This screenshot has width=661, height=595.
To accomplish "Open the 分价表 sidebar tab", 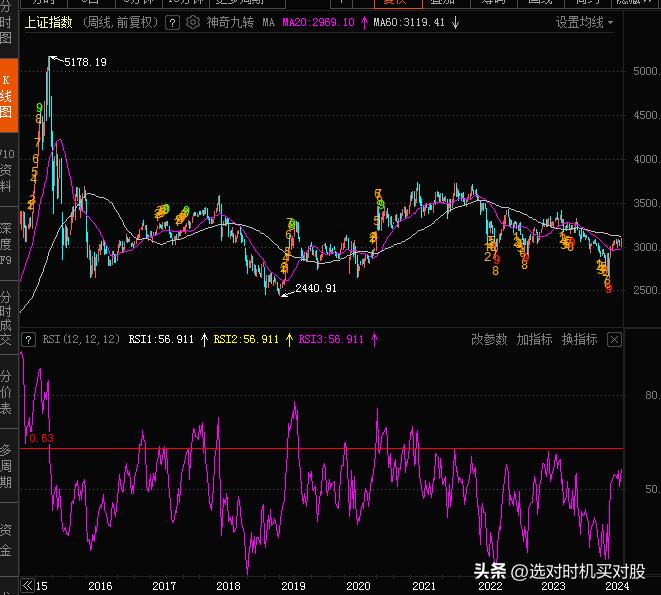I will tap(8, 392).
